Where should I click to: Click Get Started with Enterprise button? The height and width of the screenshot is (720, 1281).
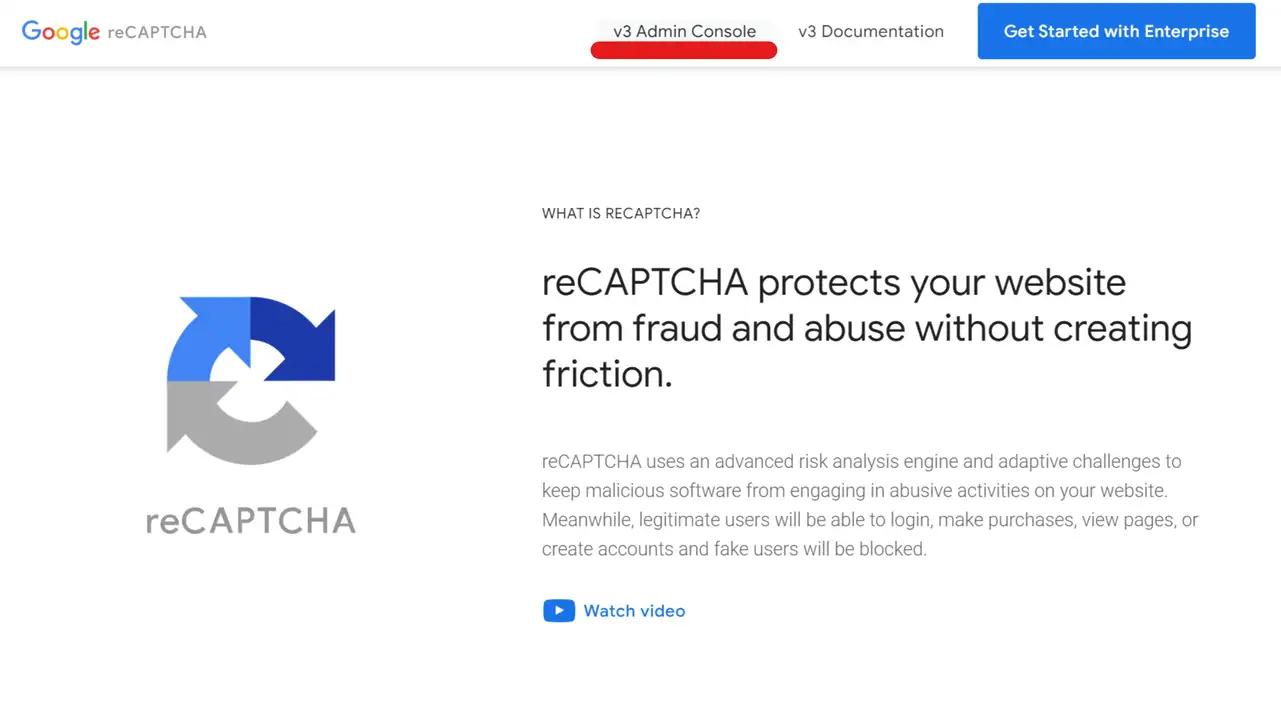1116,31
